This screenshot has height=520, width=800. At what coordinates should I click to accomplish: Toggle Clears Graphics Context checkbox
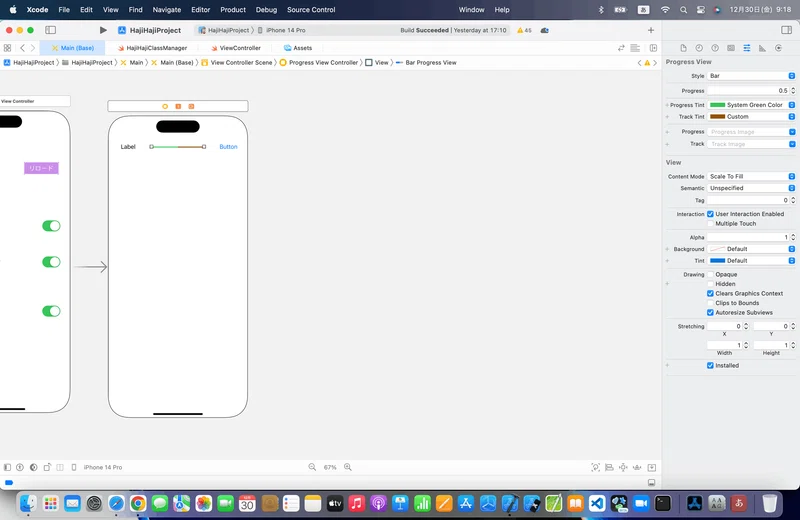(710, 293)
